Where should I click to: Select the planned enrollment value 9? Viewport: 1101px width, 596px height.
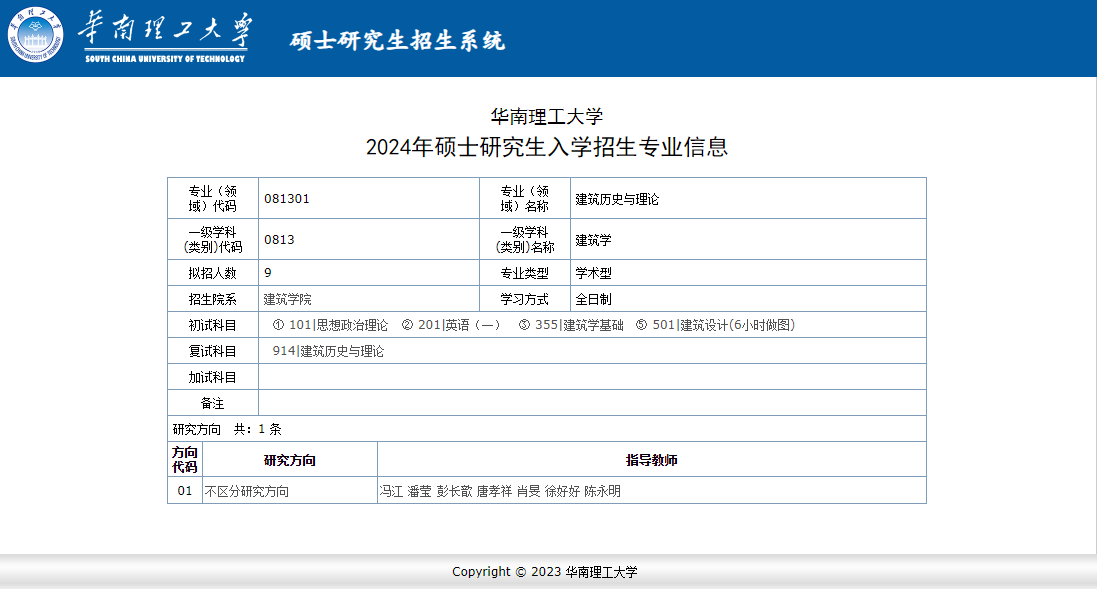click(x=268, y=272)
